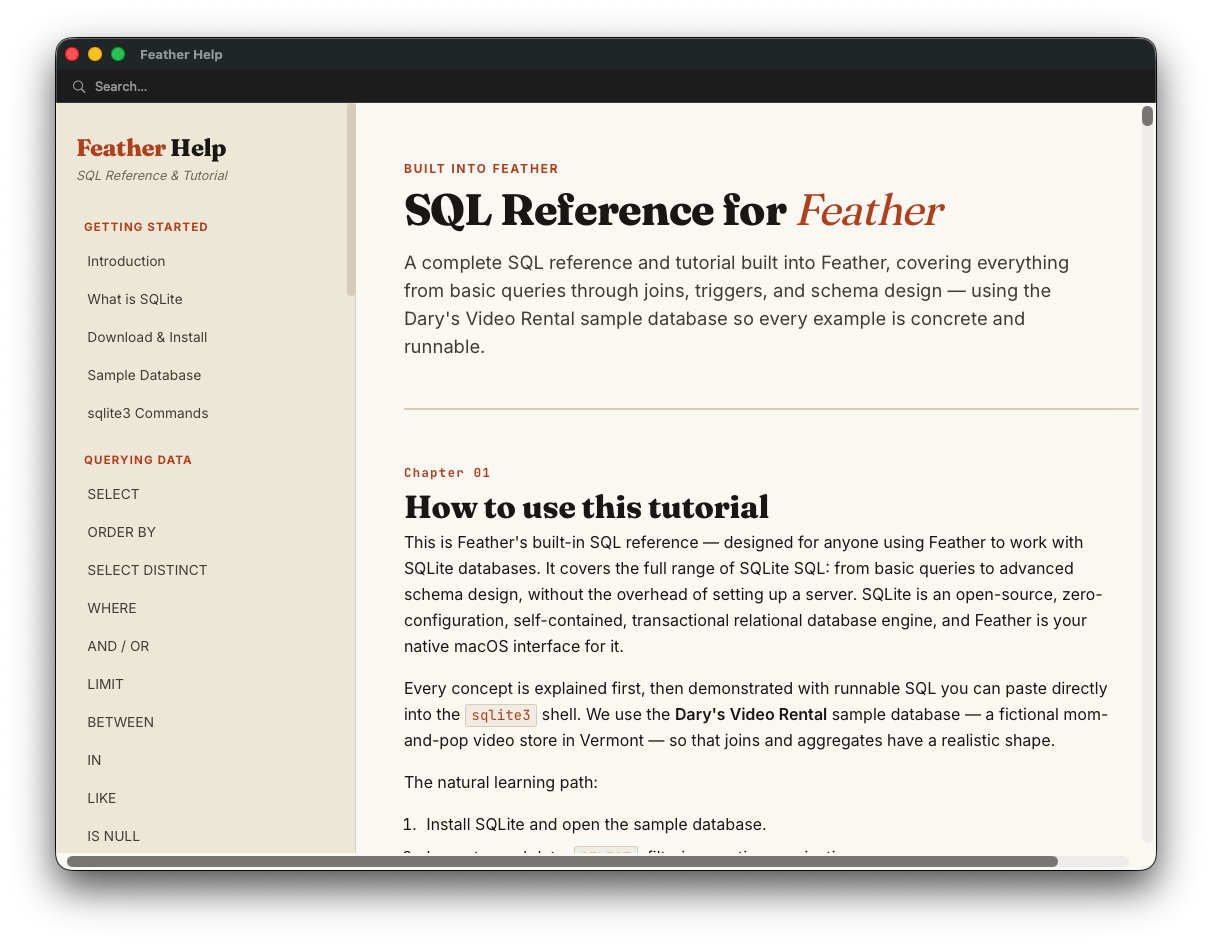This screenshot has width=1212, height=944.
Task: Open the LIMIT topic
Action: click(x=105, y=684)
